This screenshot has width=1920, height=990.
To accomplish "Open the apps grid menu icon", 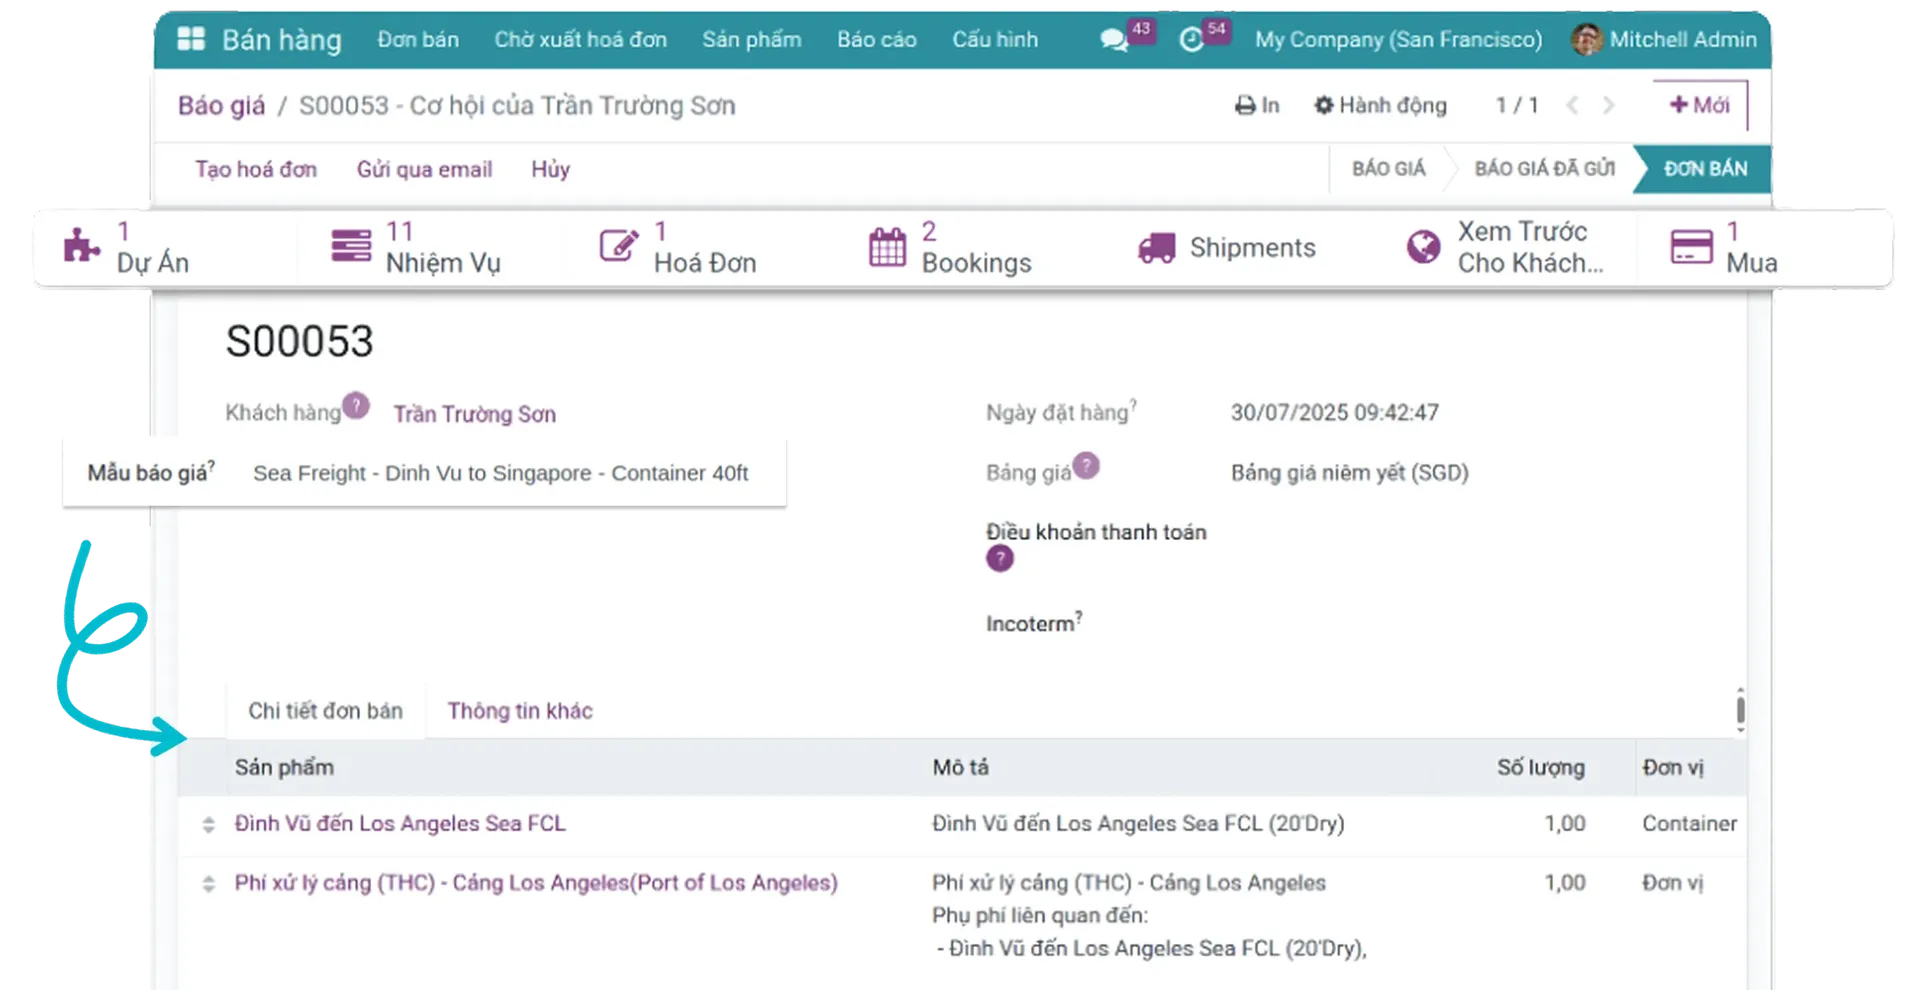I will pos(190,39).
